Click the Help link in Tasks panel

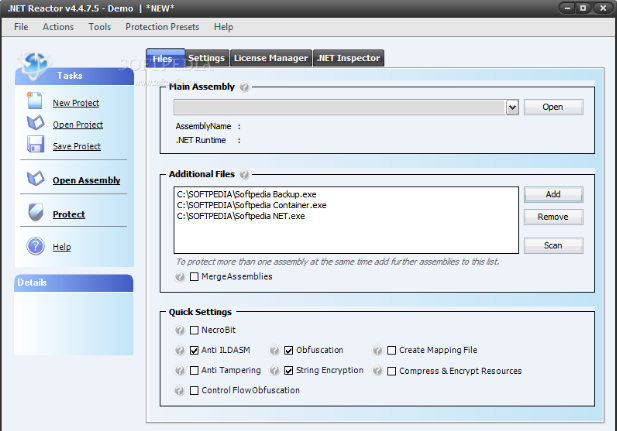click(x=62, y=247)
